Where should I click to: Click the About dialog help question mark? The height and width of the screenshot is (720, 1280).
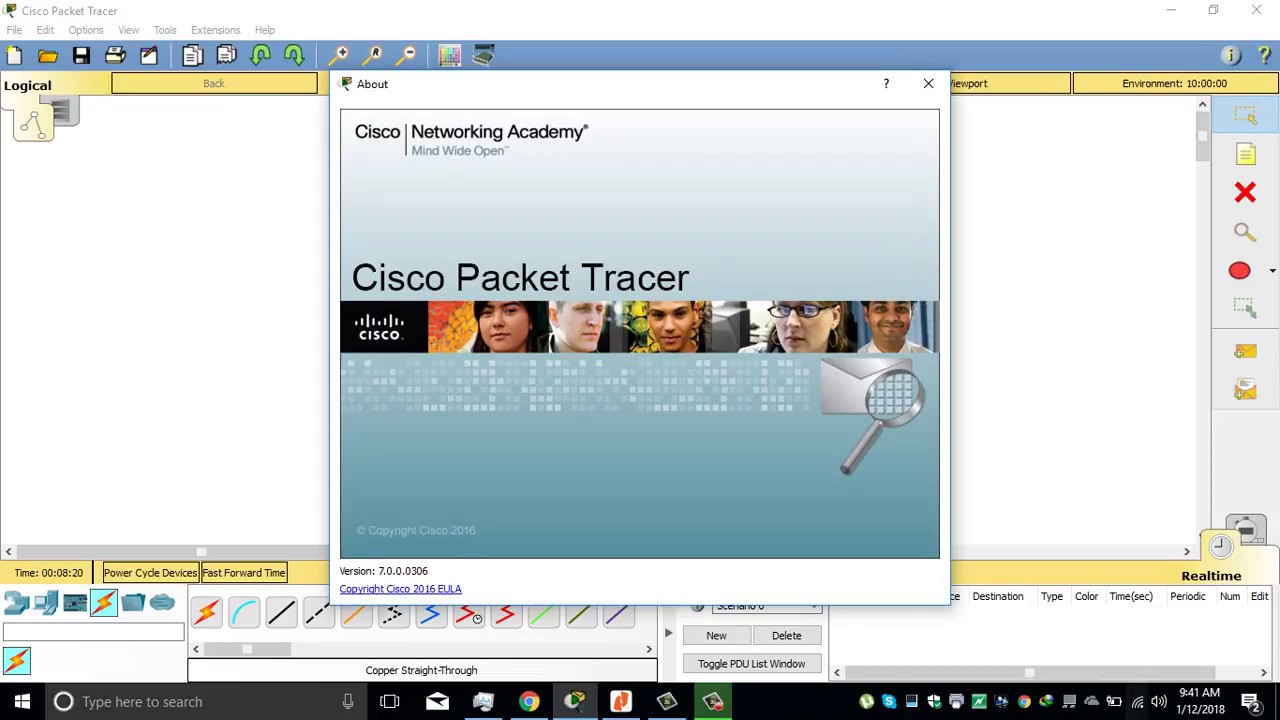tap(886, 84)
